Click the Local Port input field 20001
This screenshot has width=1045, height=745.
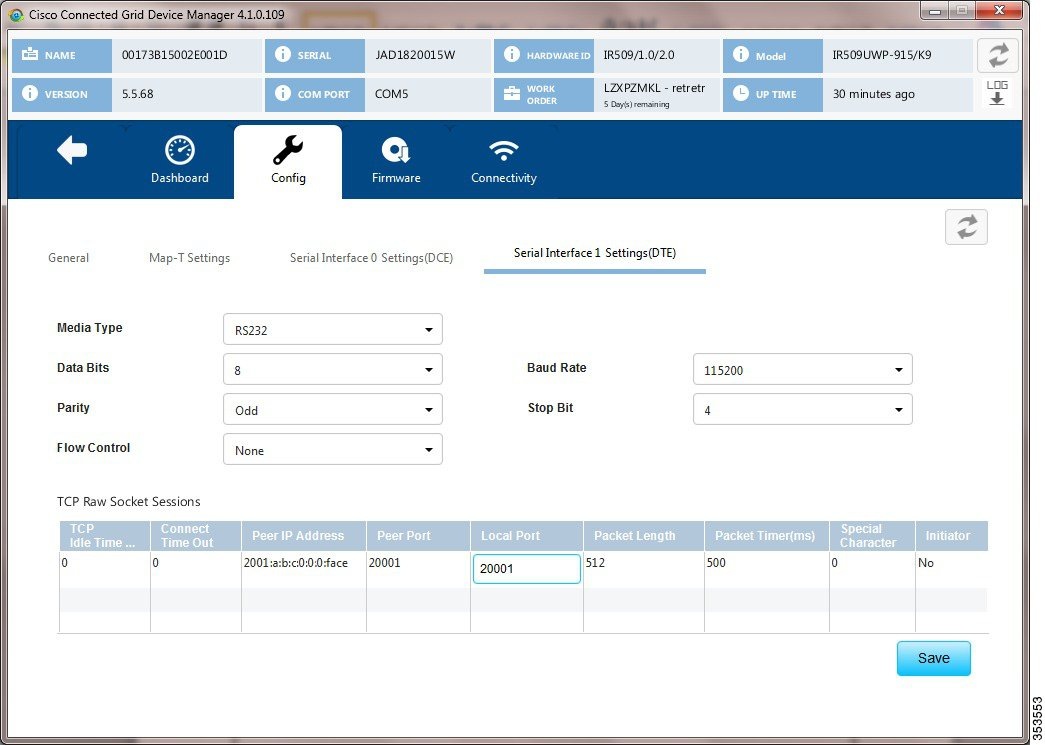(526, 569)
